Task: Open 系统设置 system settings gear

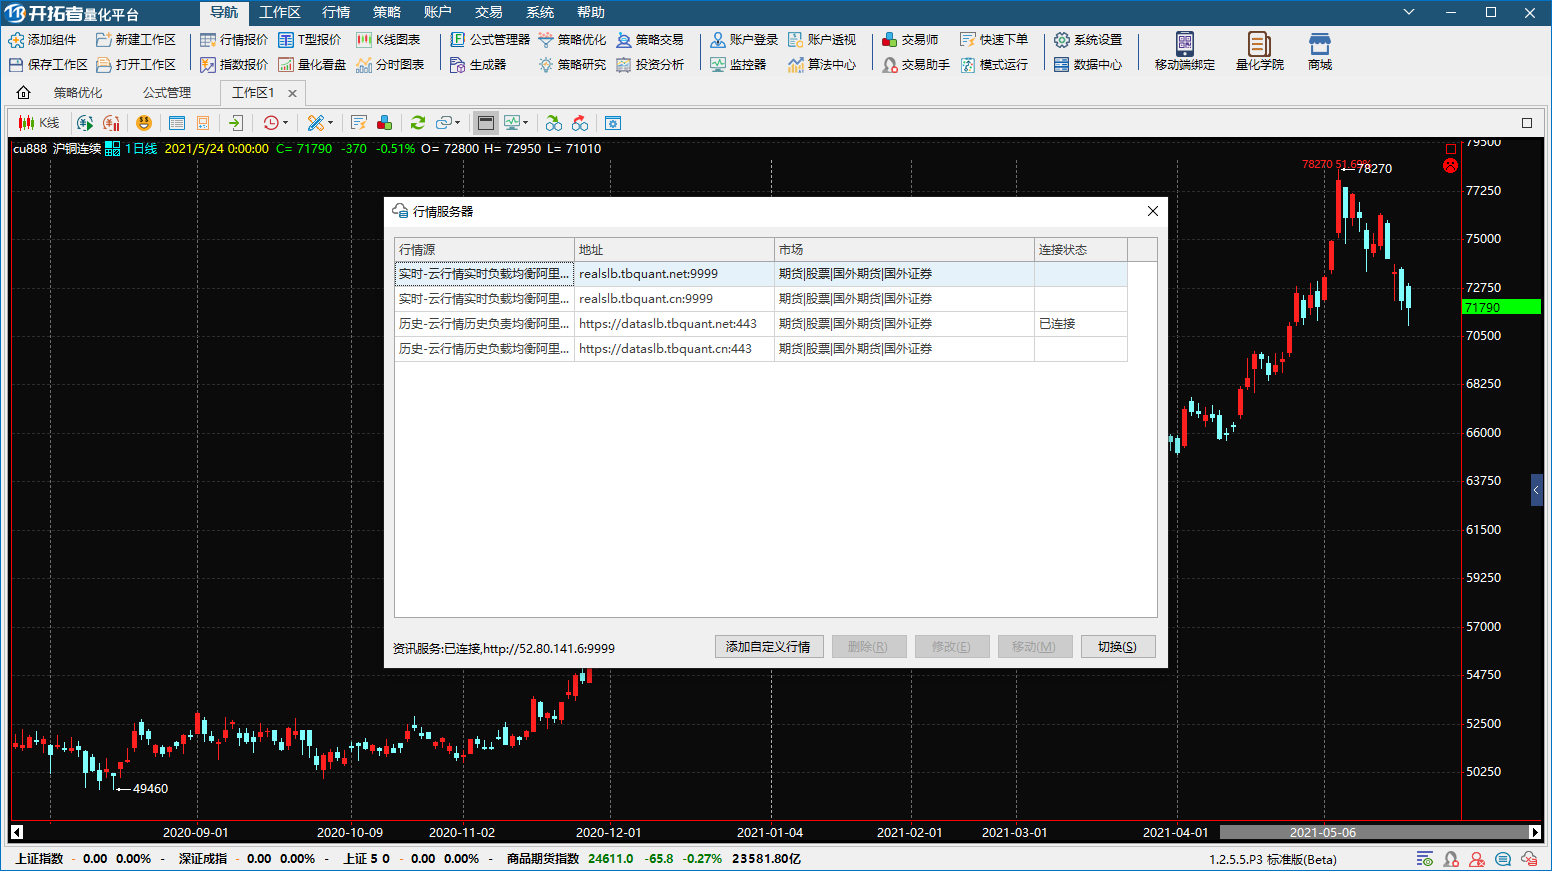Action: tap(1088, 40)
